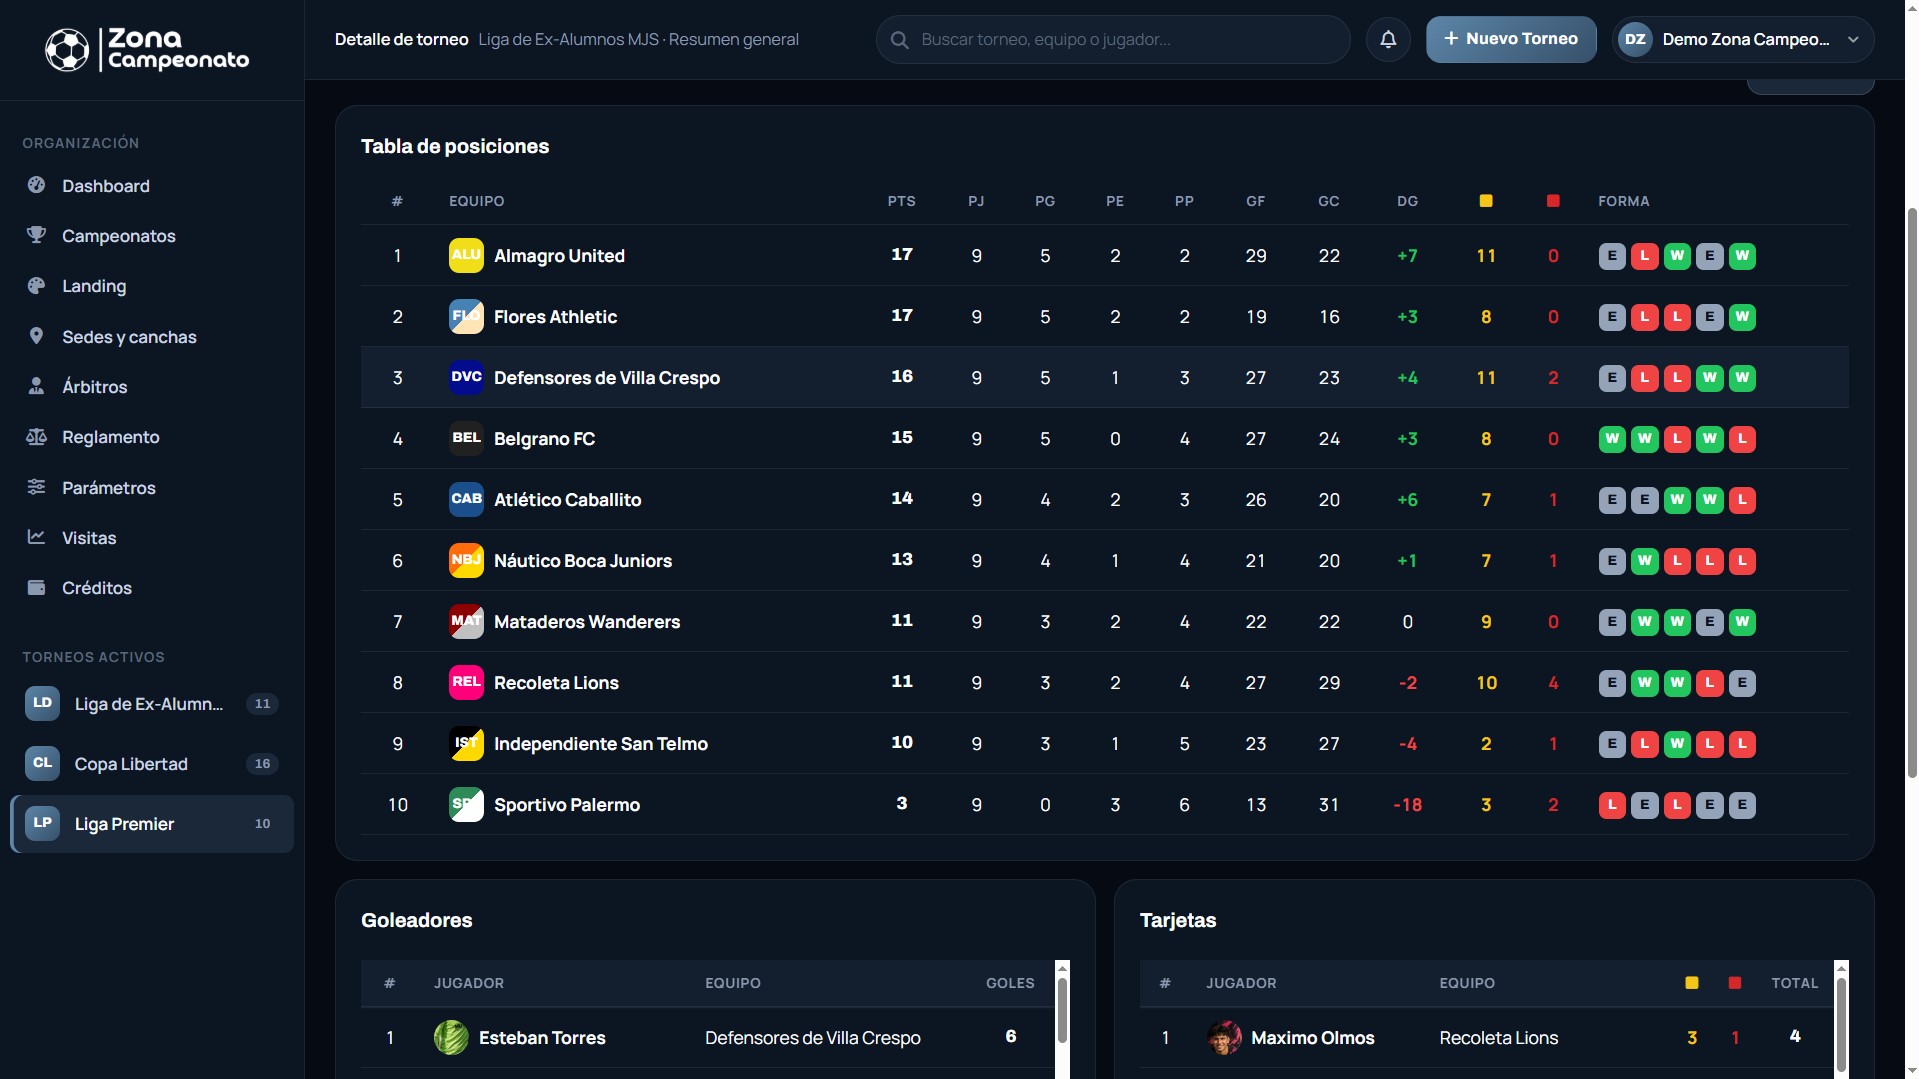Click the Dashboard gauge icon in sidebar
1919x1079 pixels.
coord(37,185)
